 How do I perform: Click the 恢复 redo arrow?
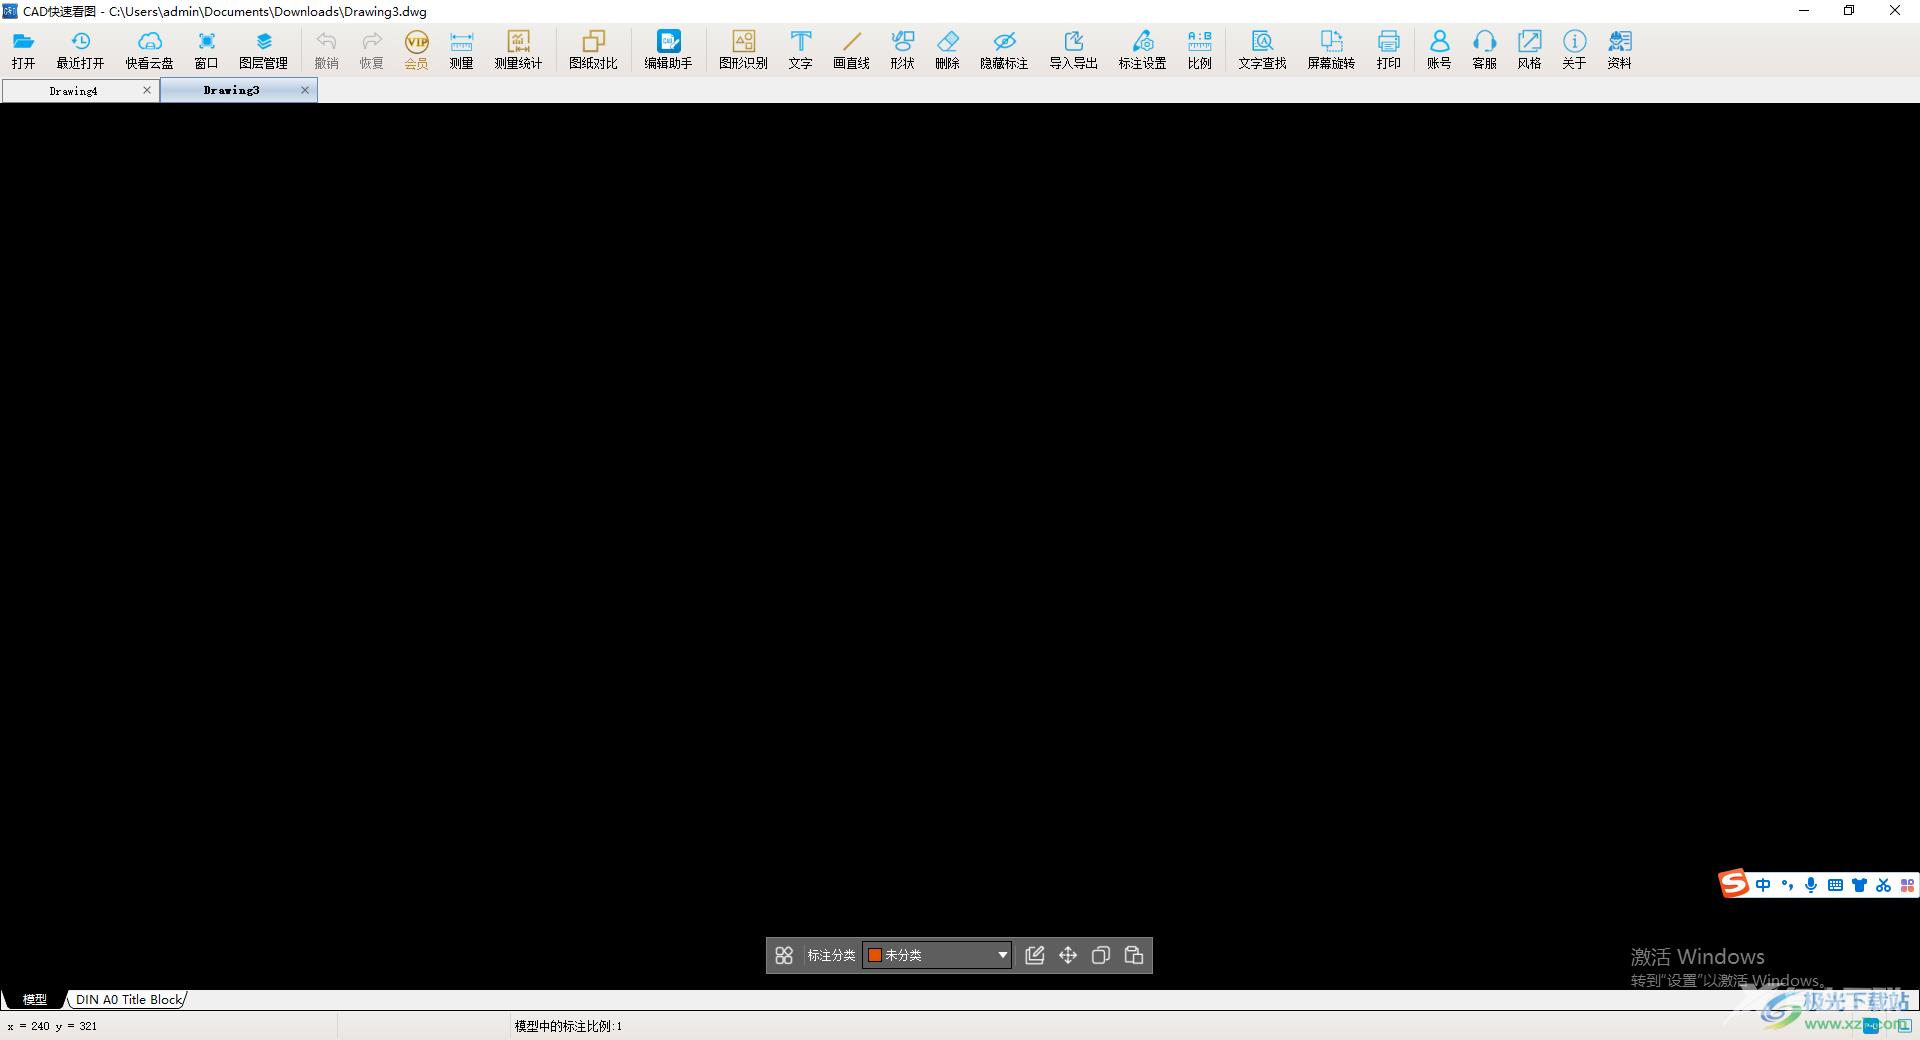[x=371, y=49]
